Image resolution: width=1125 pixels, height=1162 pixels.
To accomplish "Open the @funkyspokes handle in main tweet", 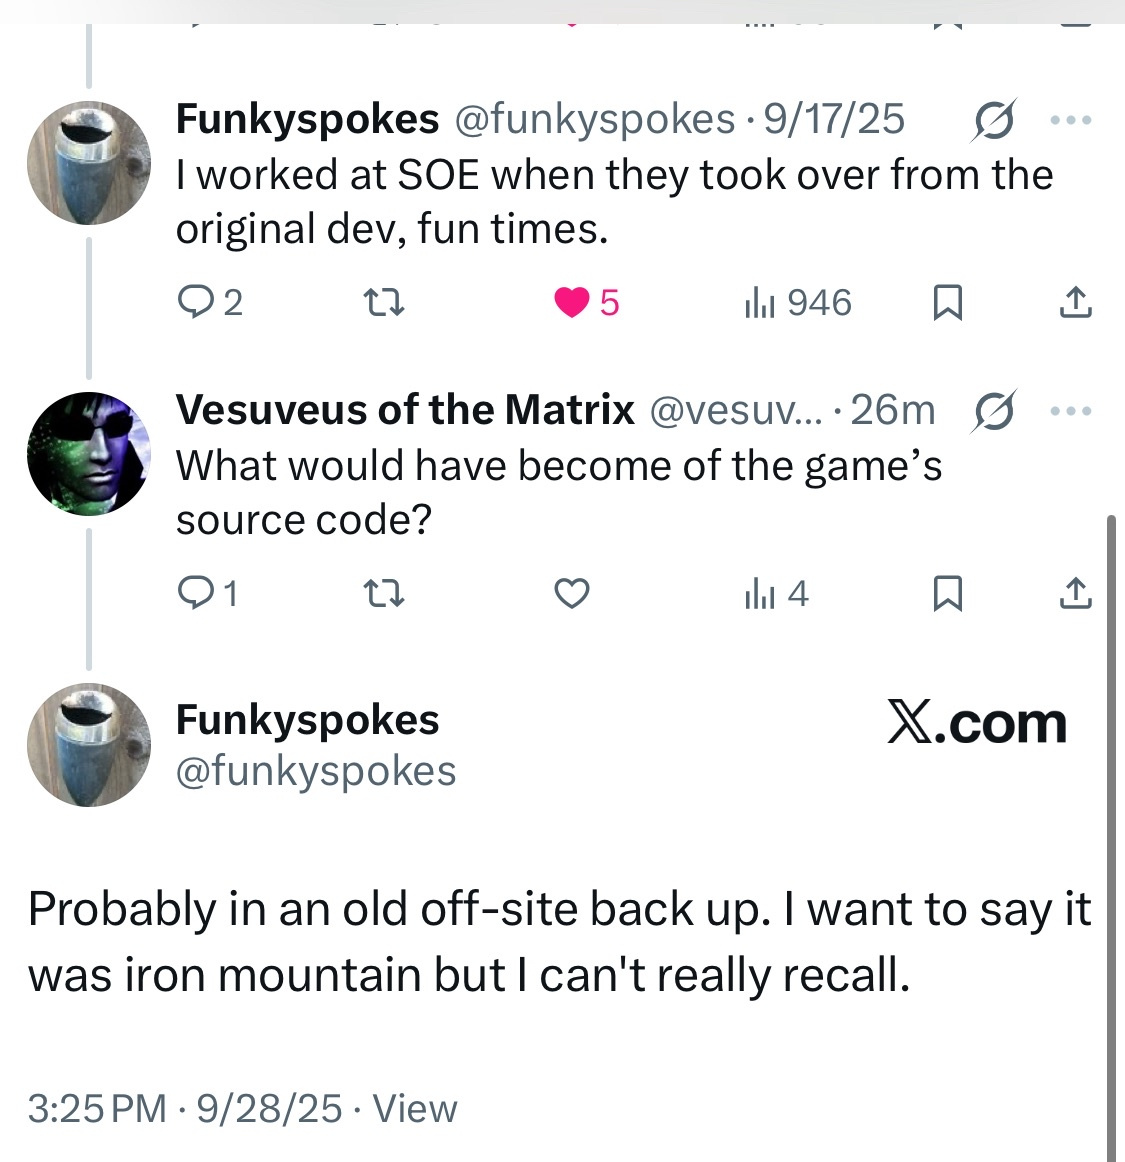I will (x=316, y=771).
